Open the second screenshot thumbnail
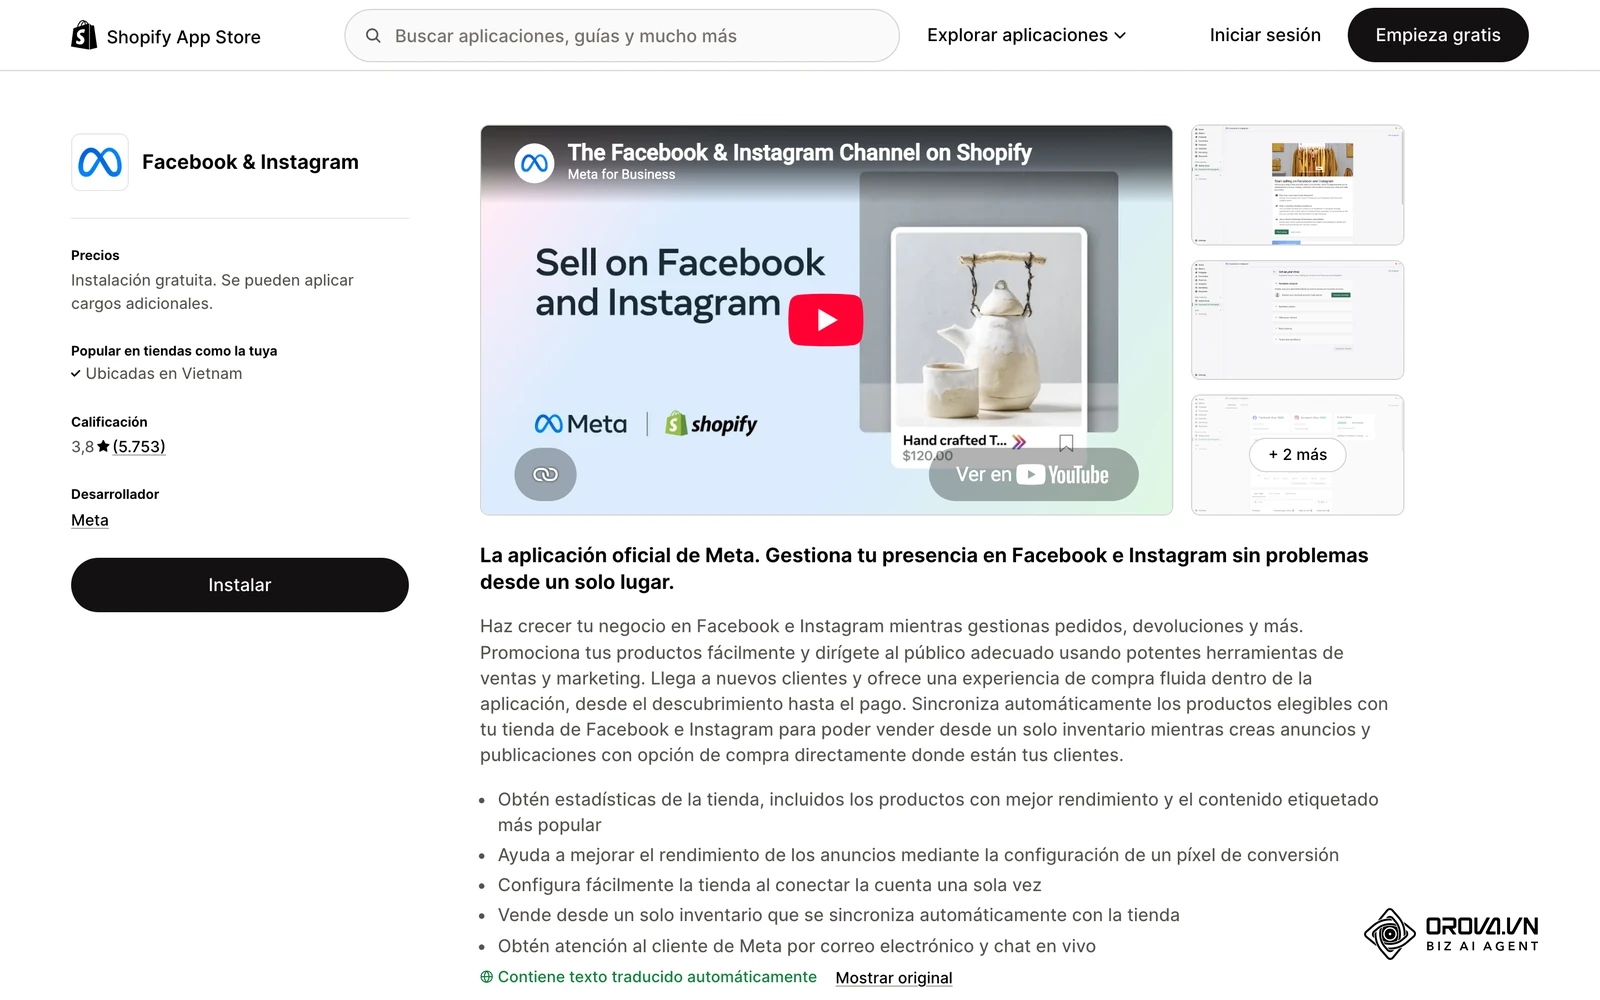Screen dimensions: 1600x1000 click(1298, 320)
